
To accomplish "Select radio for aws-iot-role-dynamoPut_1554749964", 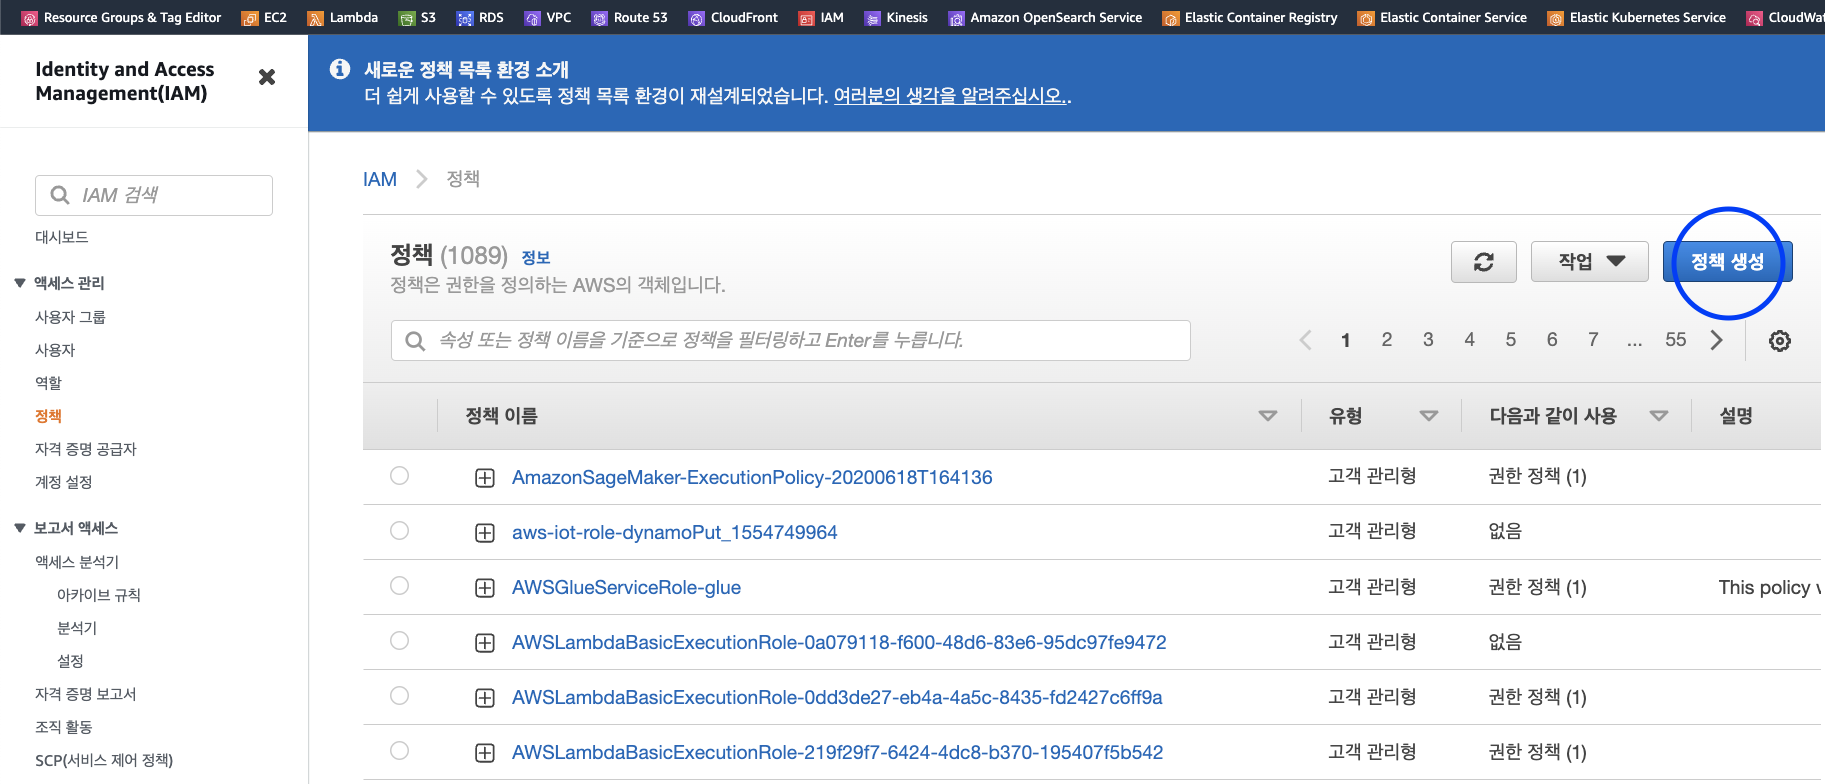I will 400,531.
